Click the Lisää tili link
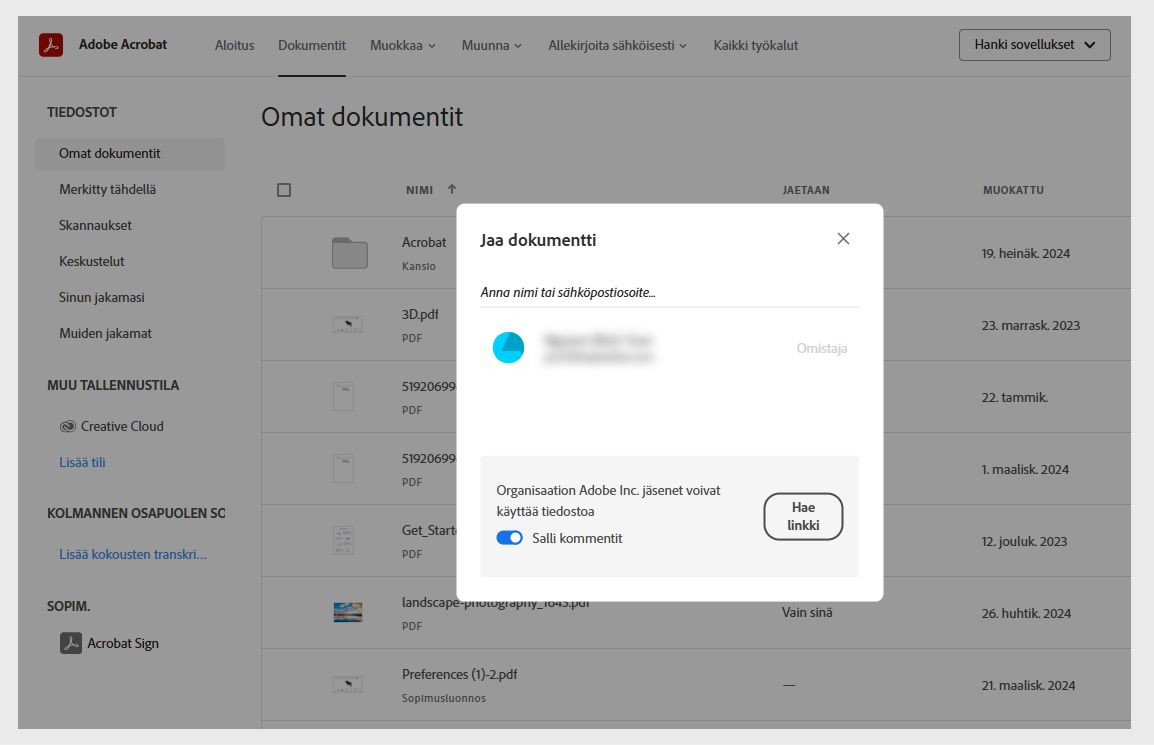The width and height of the screenshot is (1154, 745). point(82,462)
